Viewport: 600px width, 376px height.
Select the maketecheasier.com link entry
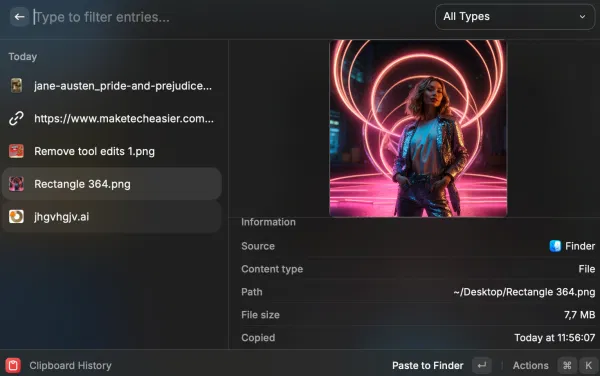click(x=112, y=119)
